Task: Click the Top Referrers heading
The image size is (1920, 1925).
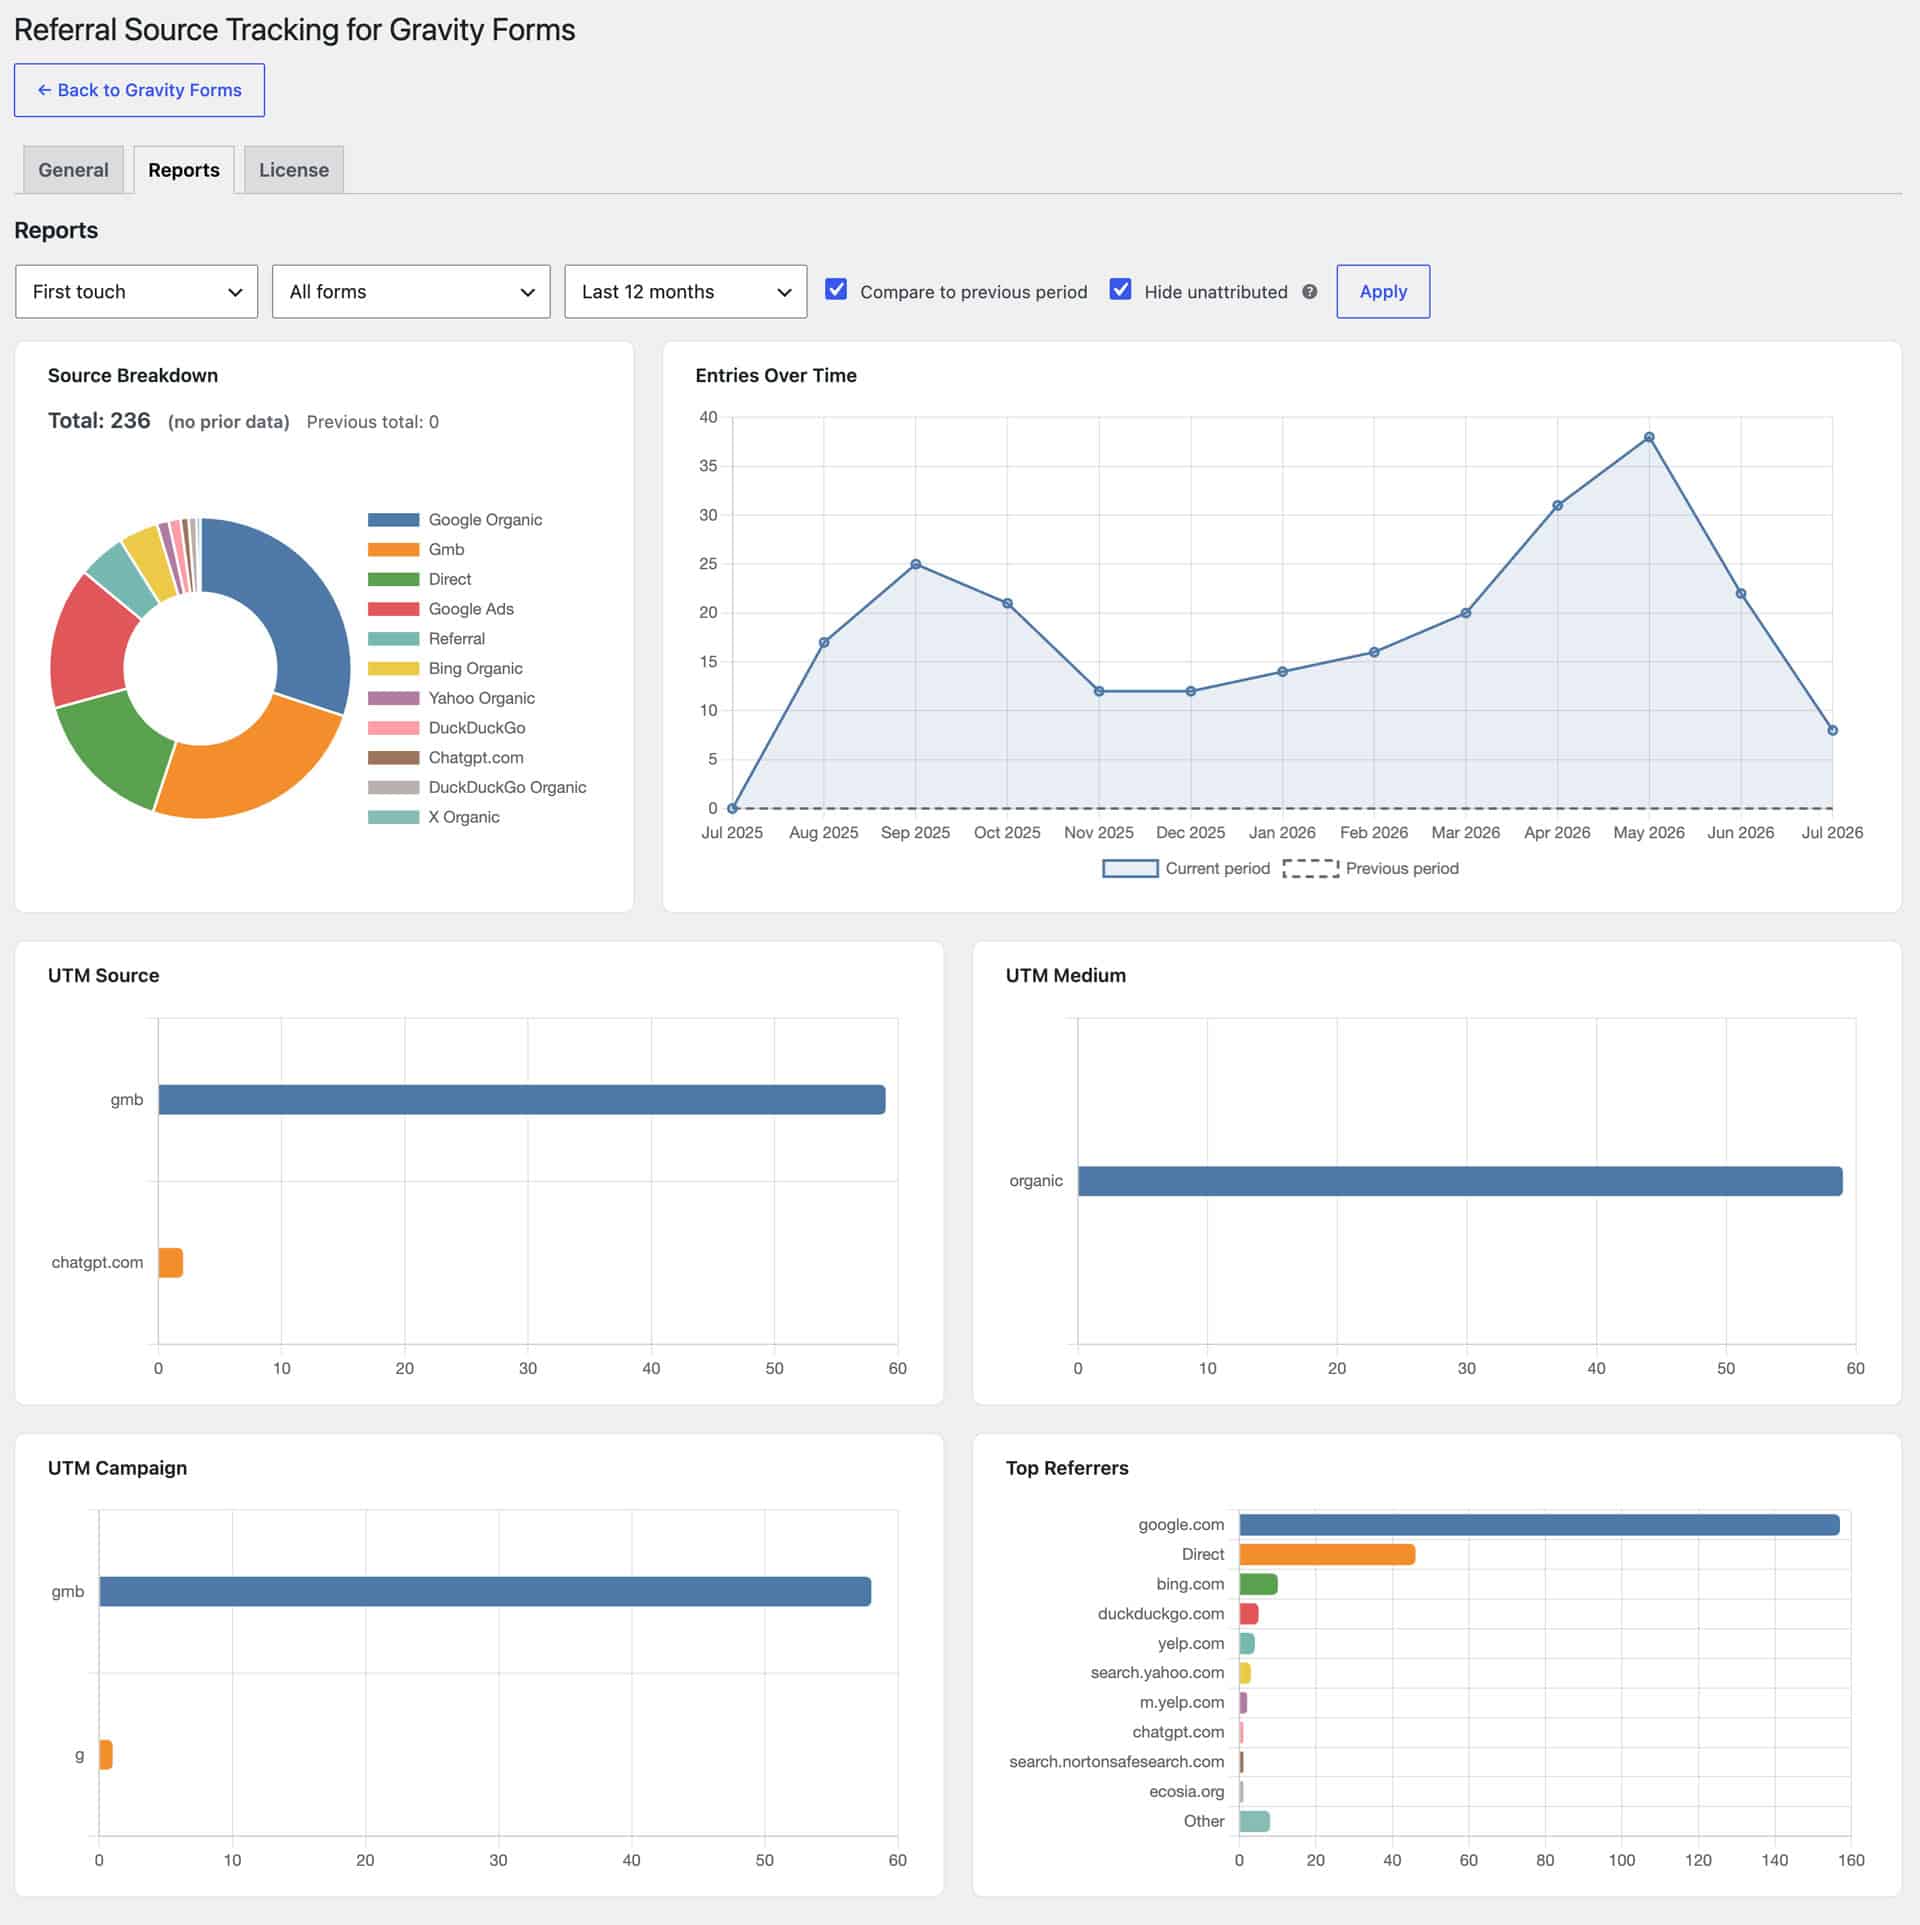Action: click(x=1067, y=1469)
